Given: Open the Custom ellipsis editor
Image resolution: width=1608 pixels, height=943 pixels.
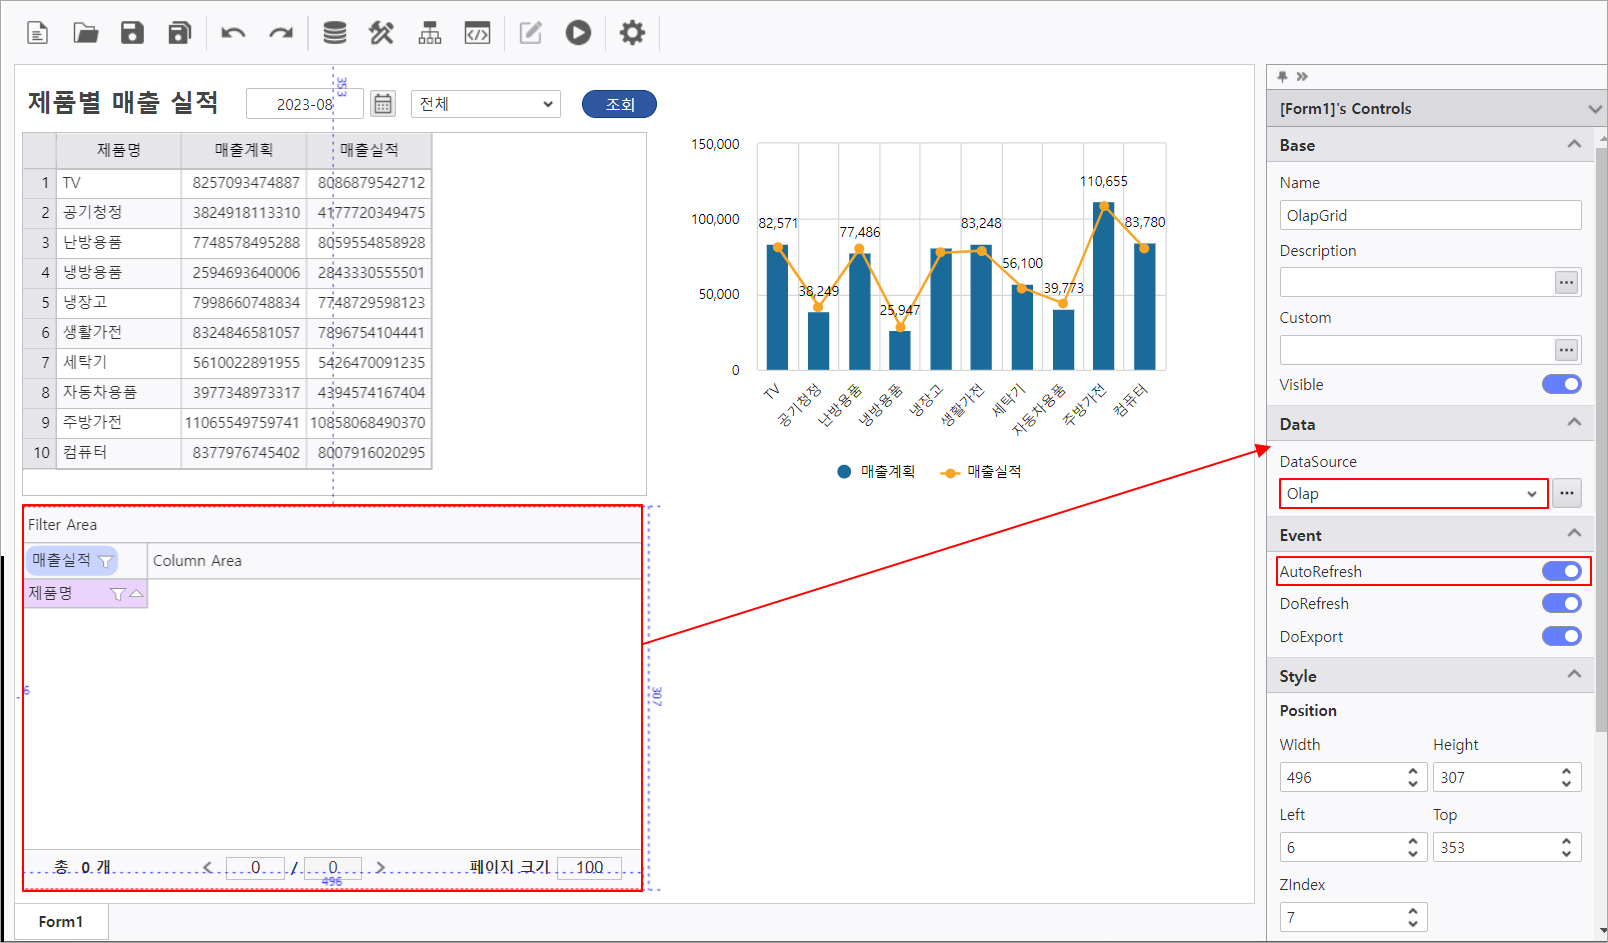Looking at the screenshot, I should coord(1567,350).
